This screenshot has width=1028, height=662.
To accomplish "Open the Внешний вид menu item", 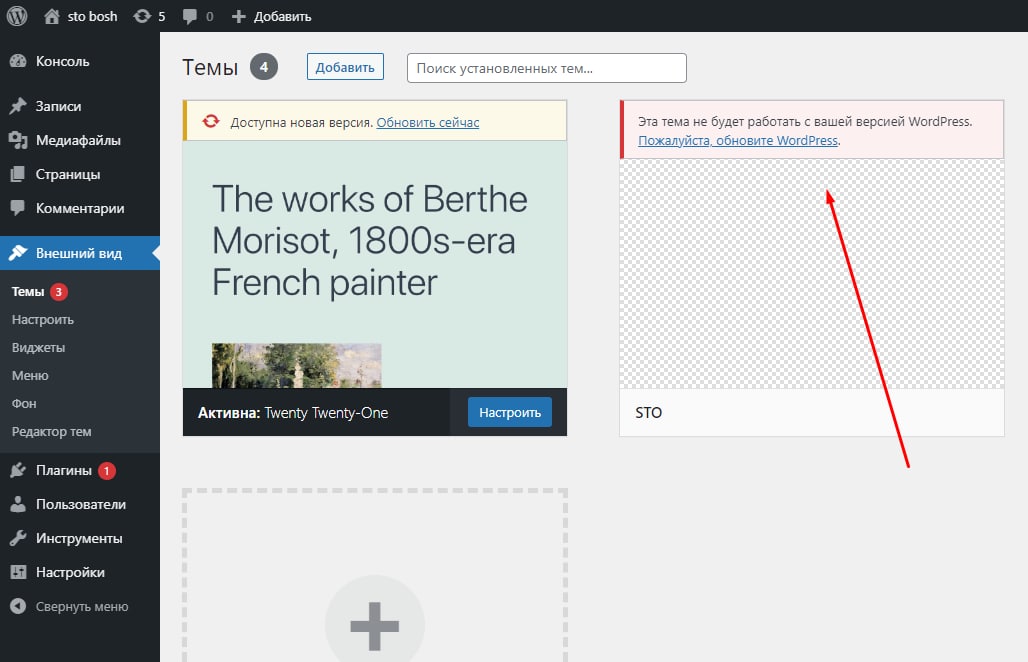I will (x=80, y=253).
